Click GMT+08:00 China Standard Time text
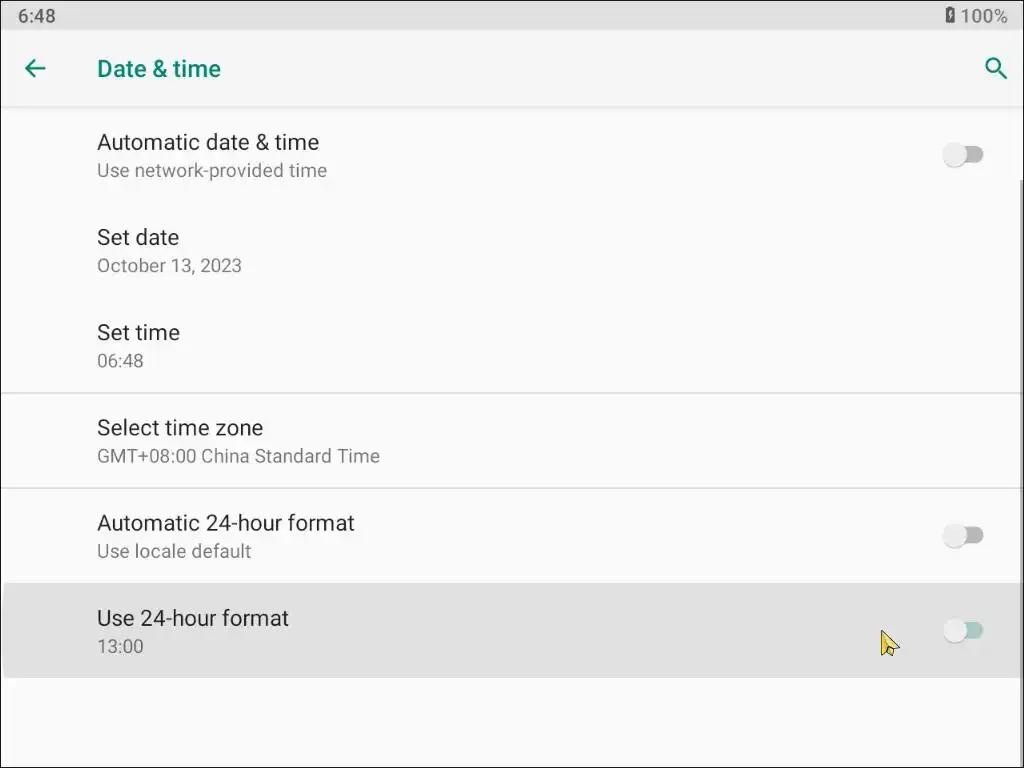 tap(238, 456)
